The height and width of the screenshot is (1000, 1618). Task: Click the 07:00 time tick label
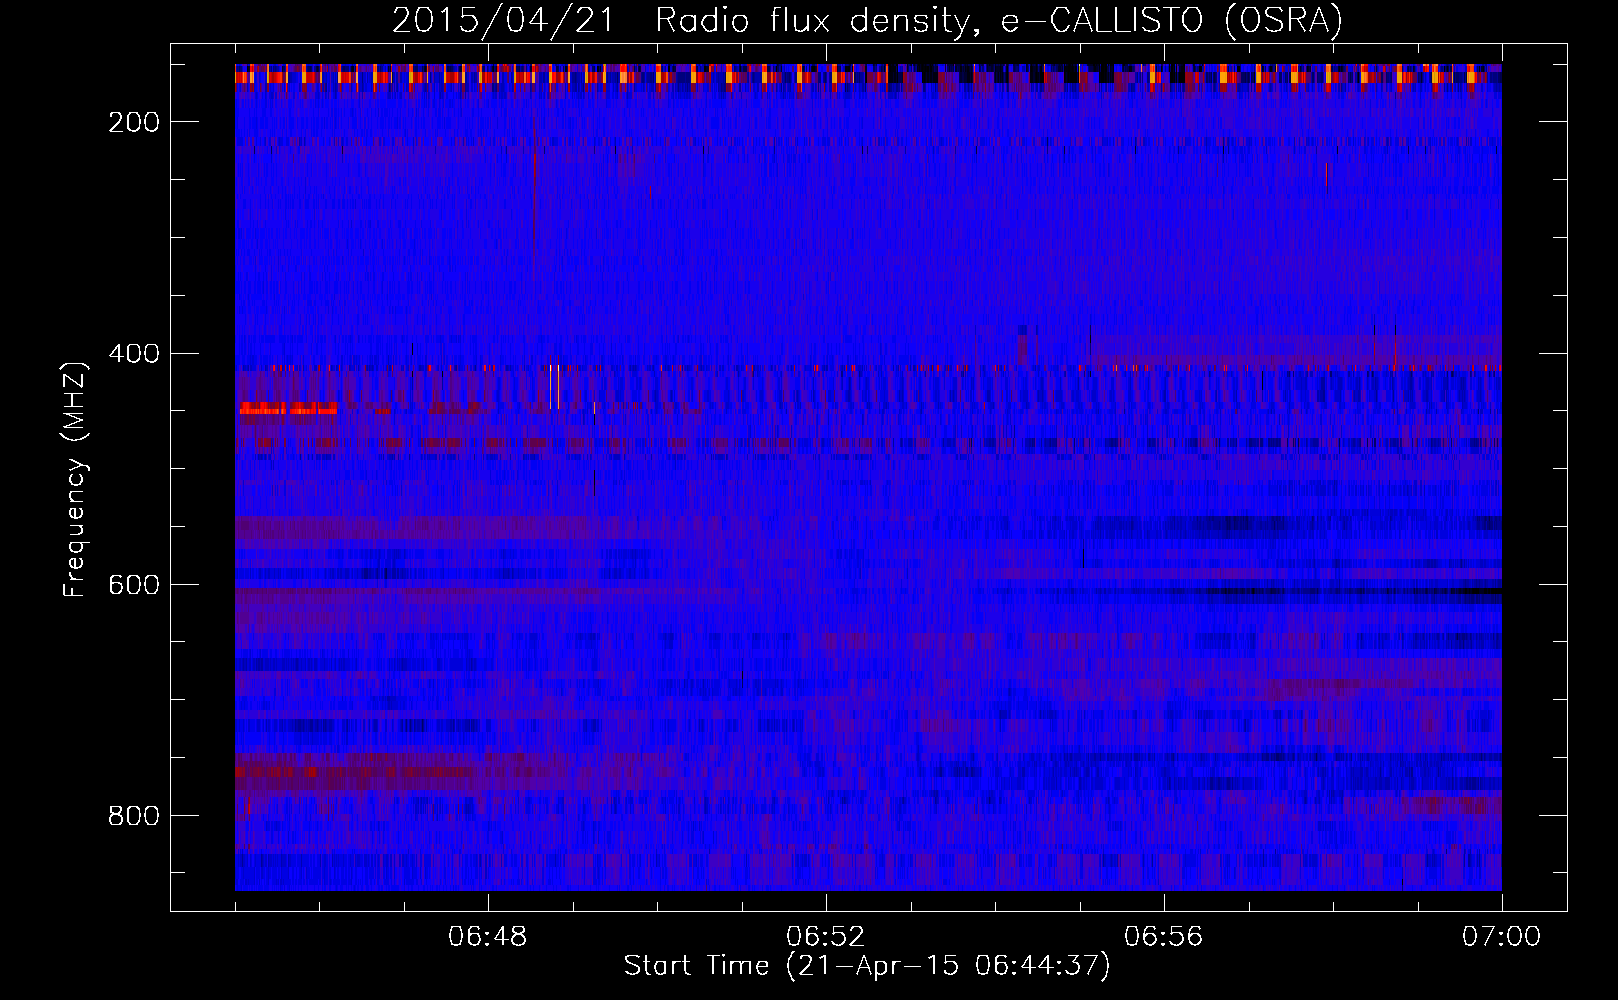[1502, 937]
